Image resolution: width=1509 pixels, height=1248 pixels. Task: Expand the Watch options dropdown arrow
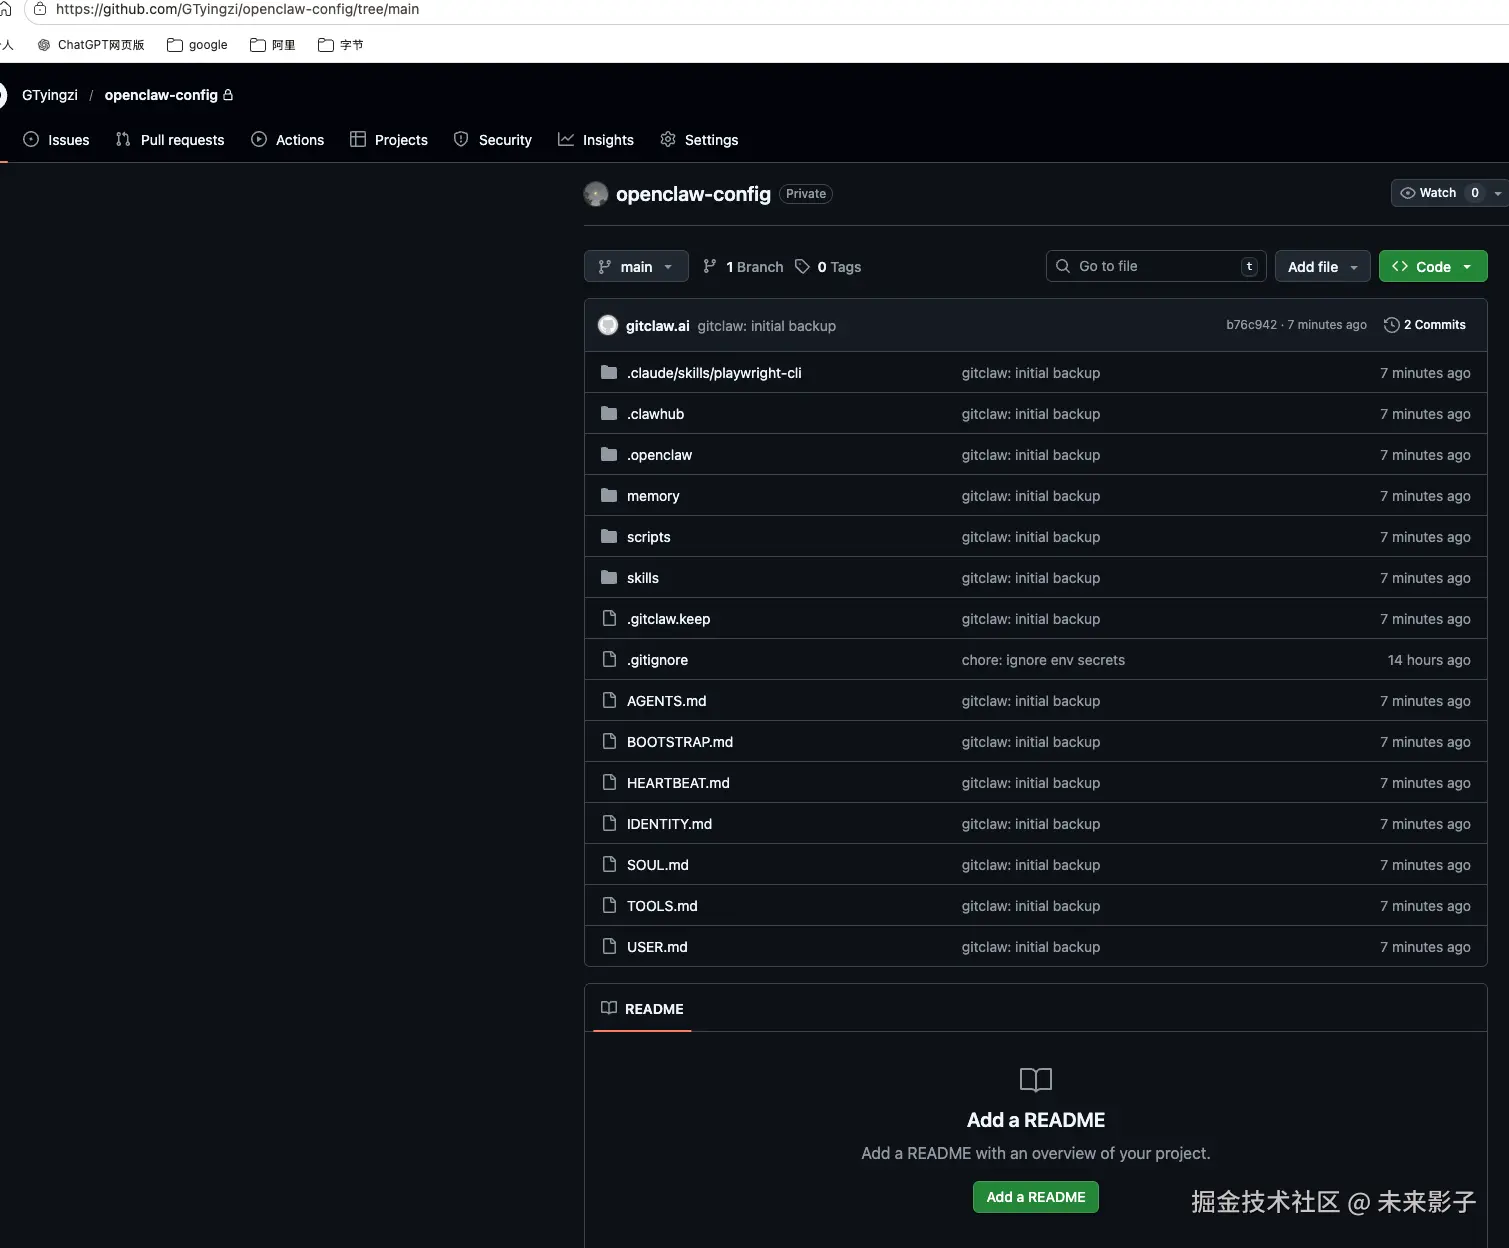[1498, 193]
